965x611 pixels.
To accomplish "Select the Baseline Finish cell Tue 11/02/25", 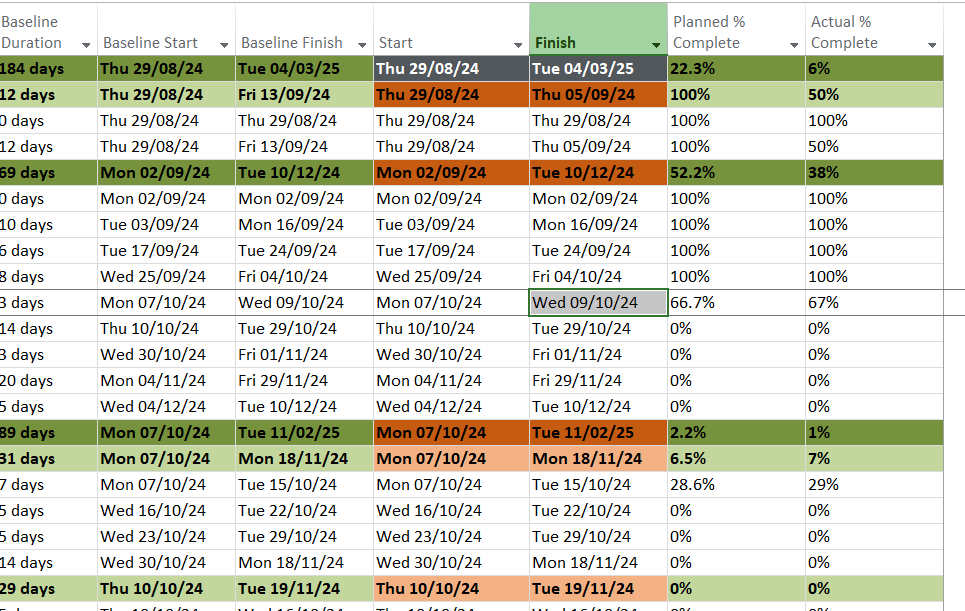I will point(304,433).
